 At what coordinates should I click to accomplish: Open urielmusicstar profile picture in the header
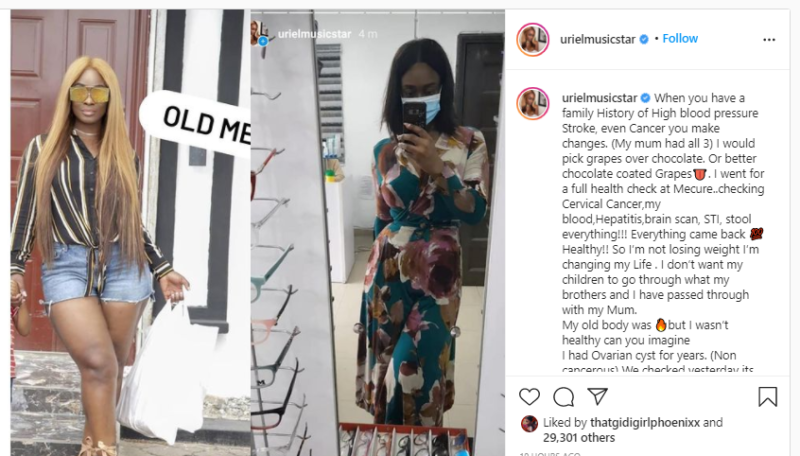click(533, 39)
